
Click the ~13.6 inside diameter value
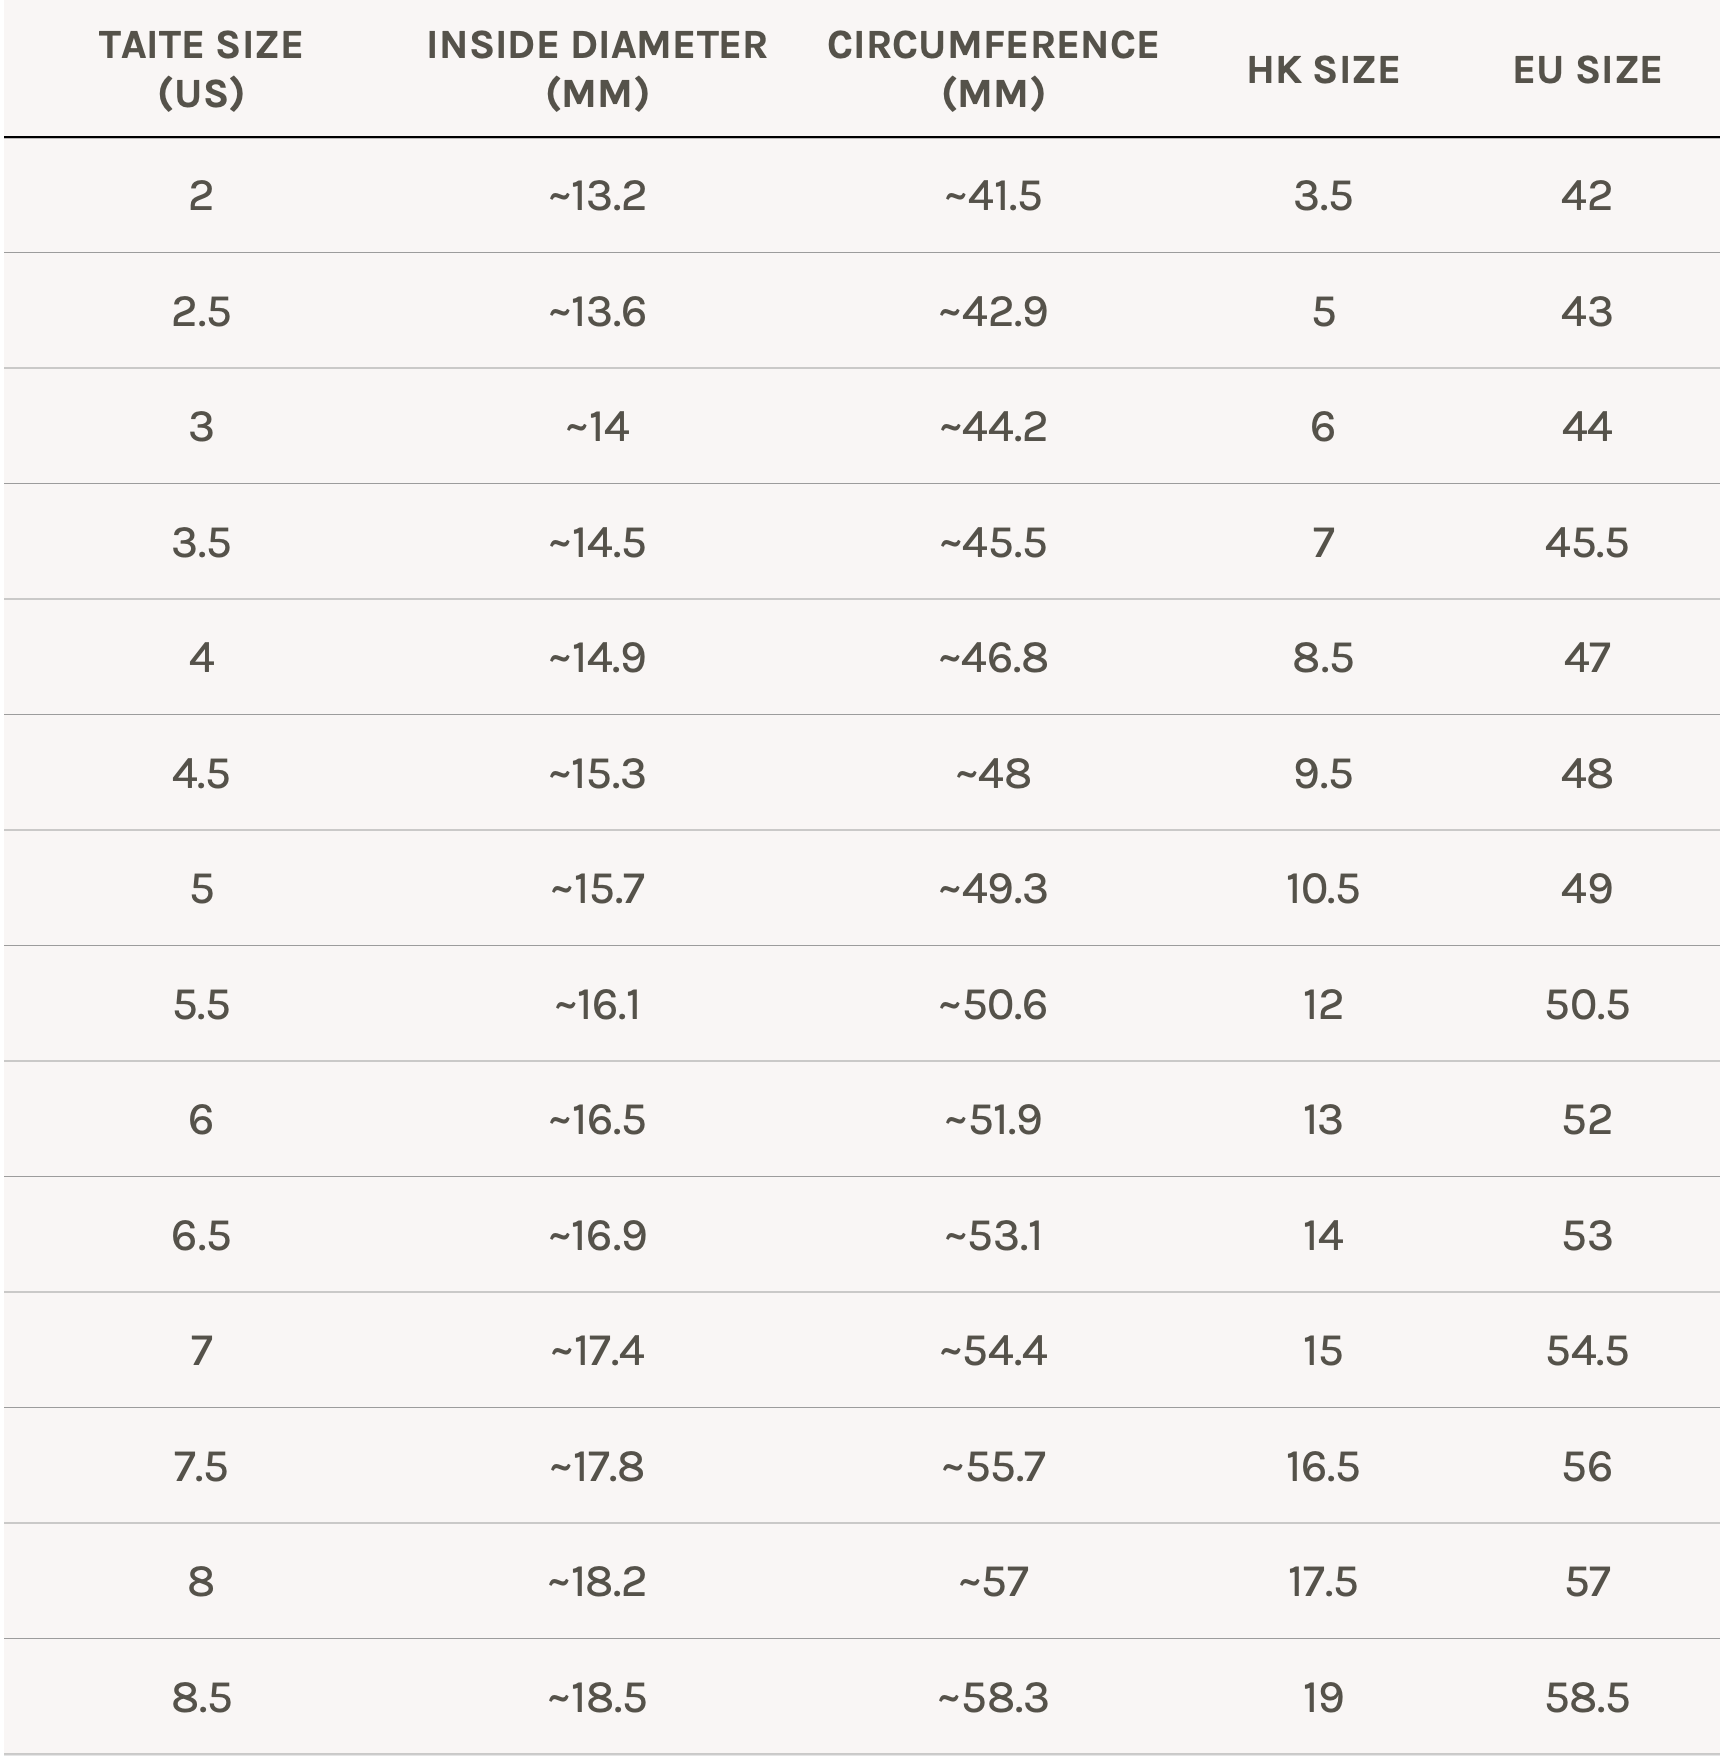coord(597,312)
